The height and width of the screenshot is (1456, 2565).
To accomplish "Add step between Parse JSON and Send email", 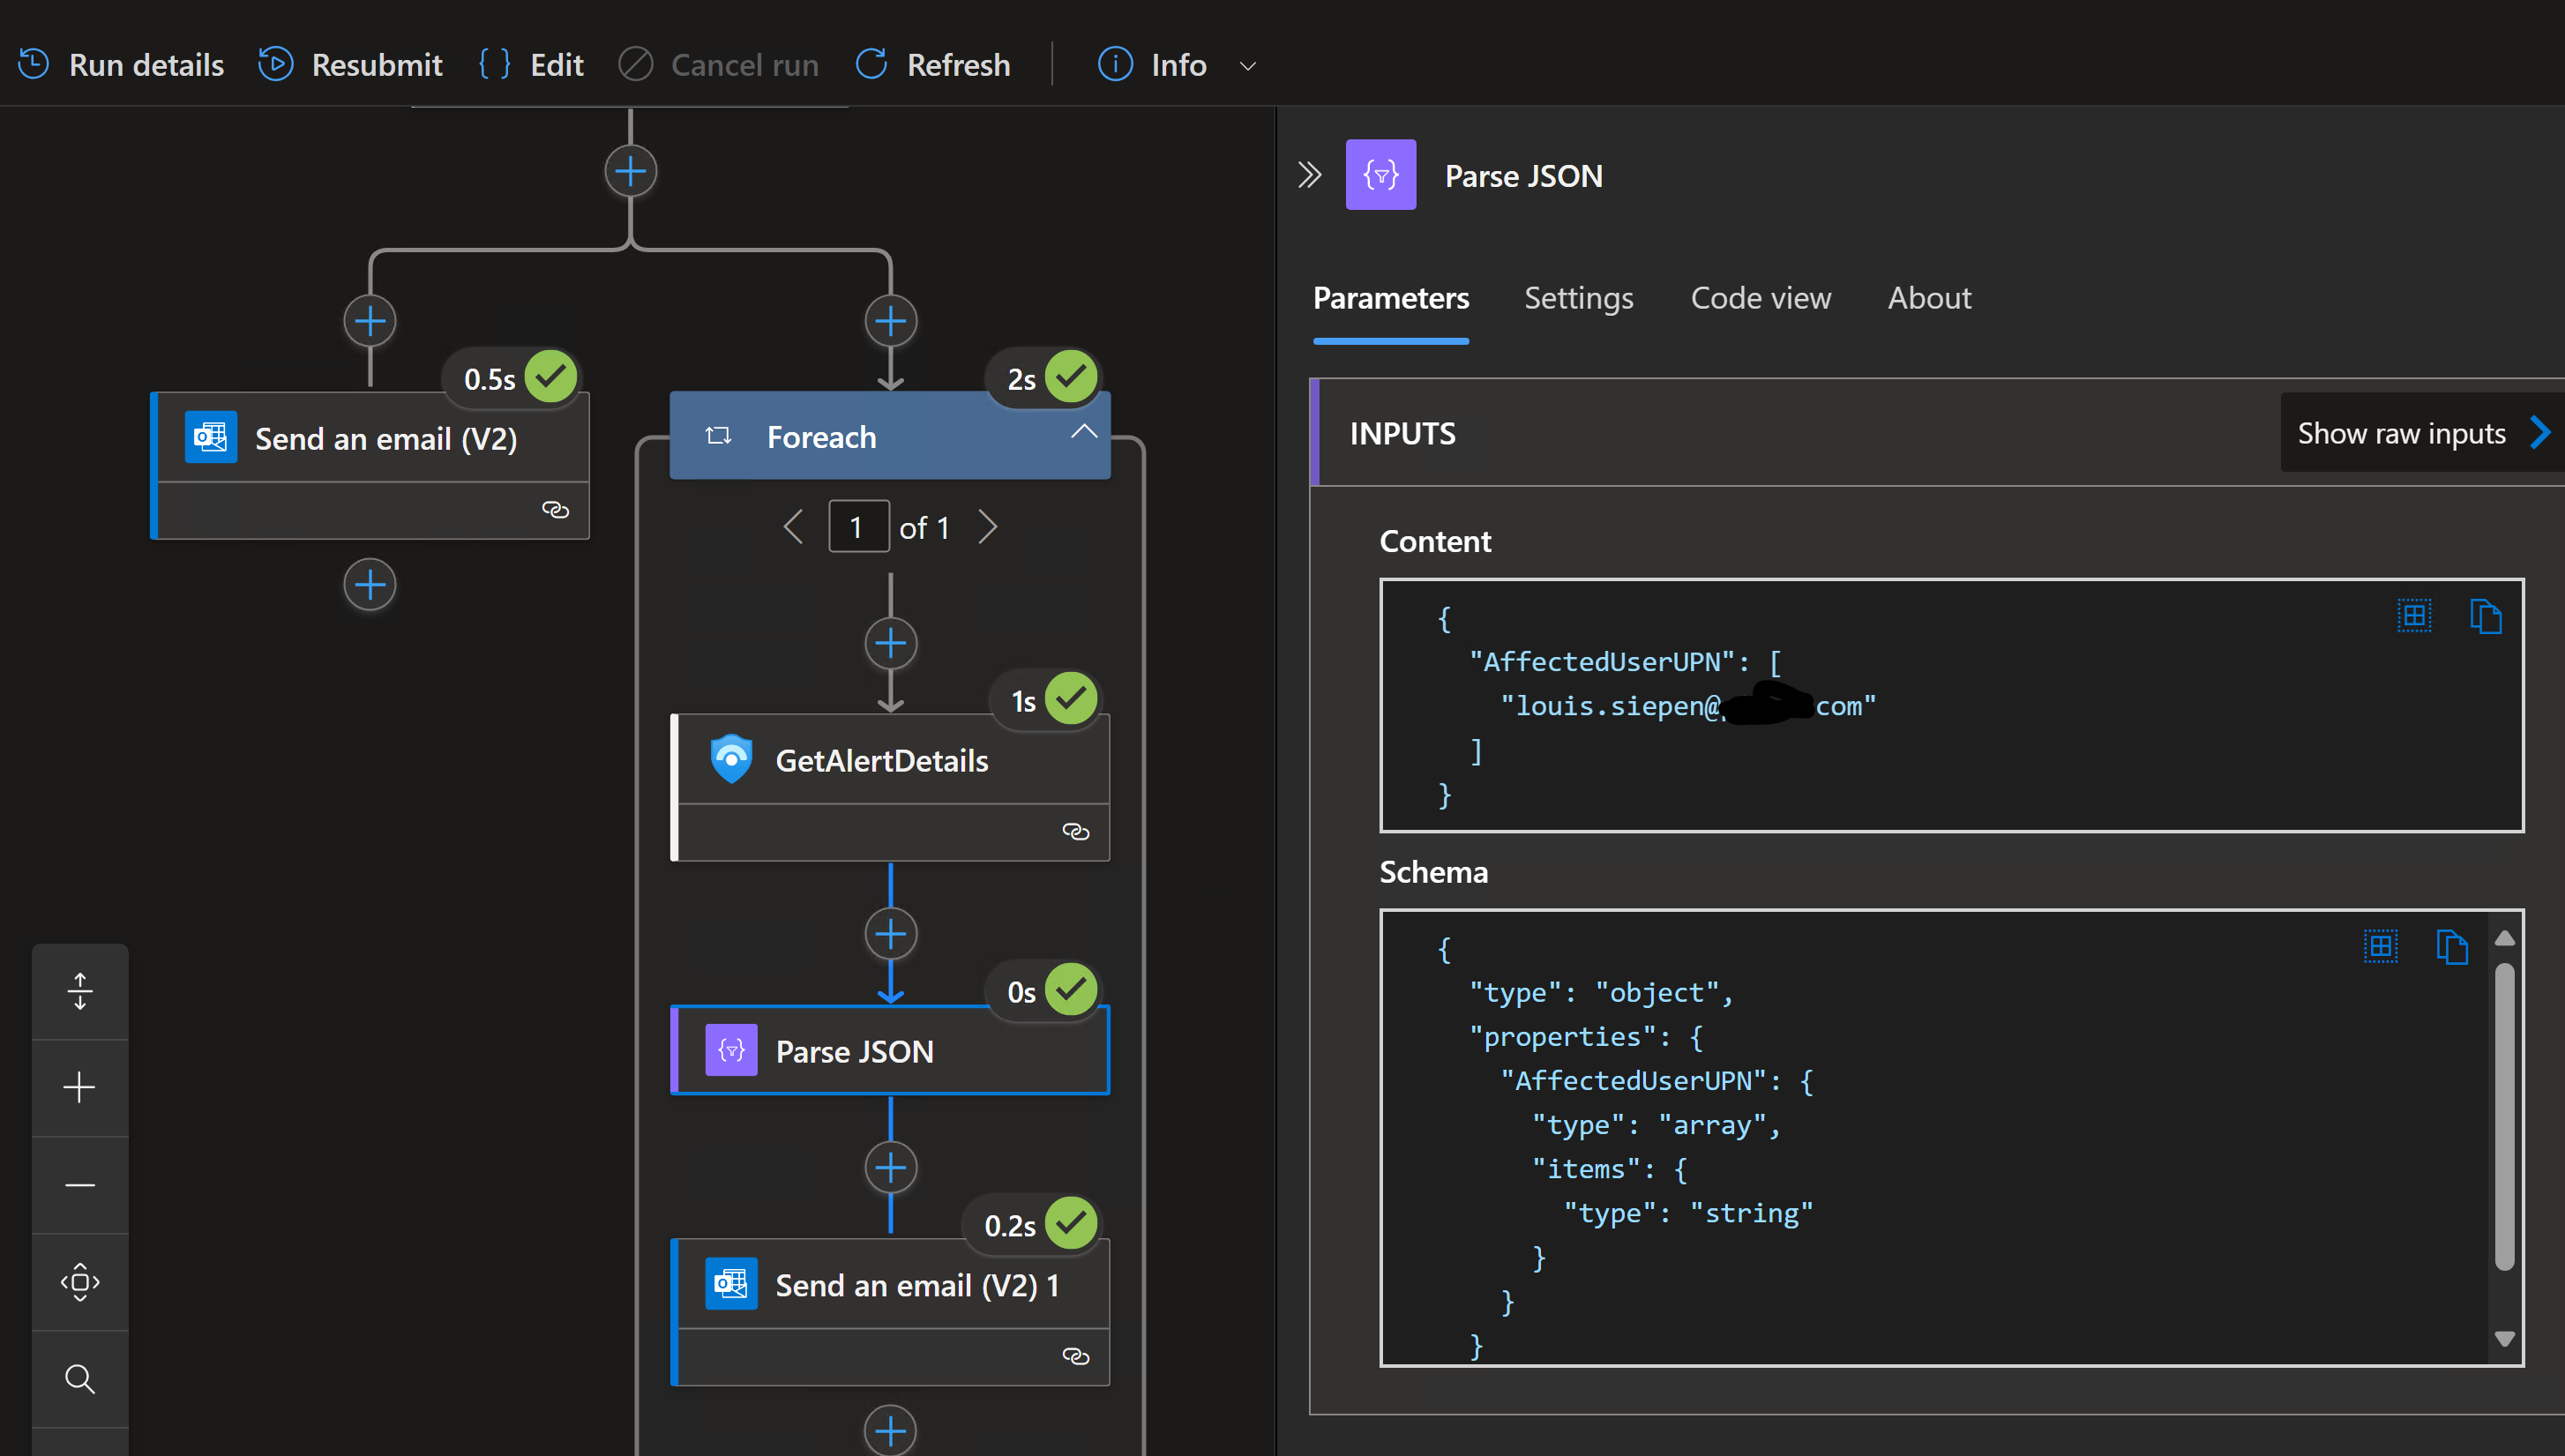I will [890, 1168].
